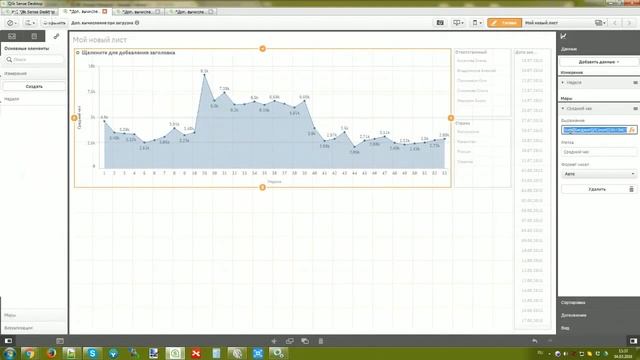This screenshot has height=360, width=640.
Task: Click the top orange resize handle of chart
Action: click(x=262, y=49)
